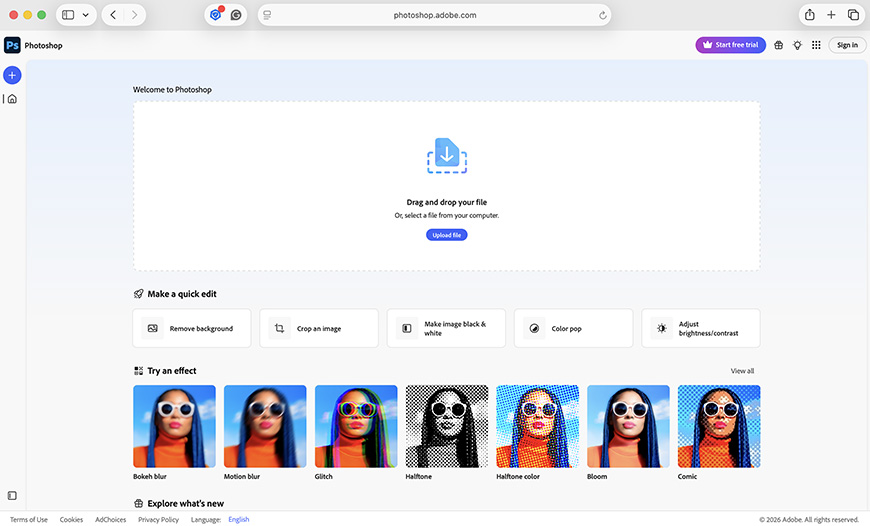This screenshot has height=526, width=870.
Task: Reload the page with the refresh icon
Action: pos(603,16)
